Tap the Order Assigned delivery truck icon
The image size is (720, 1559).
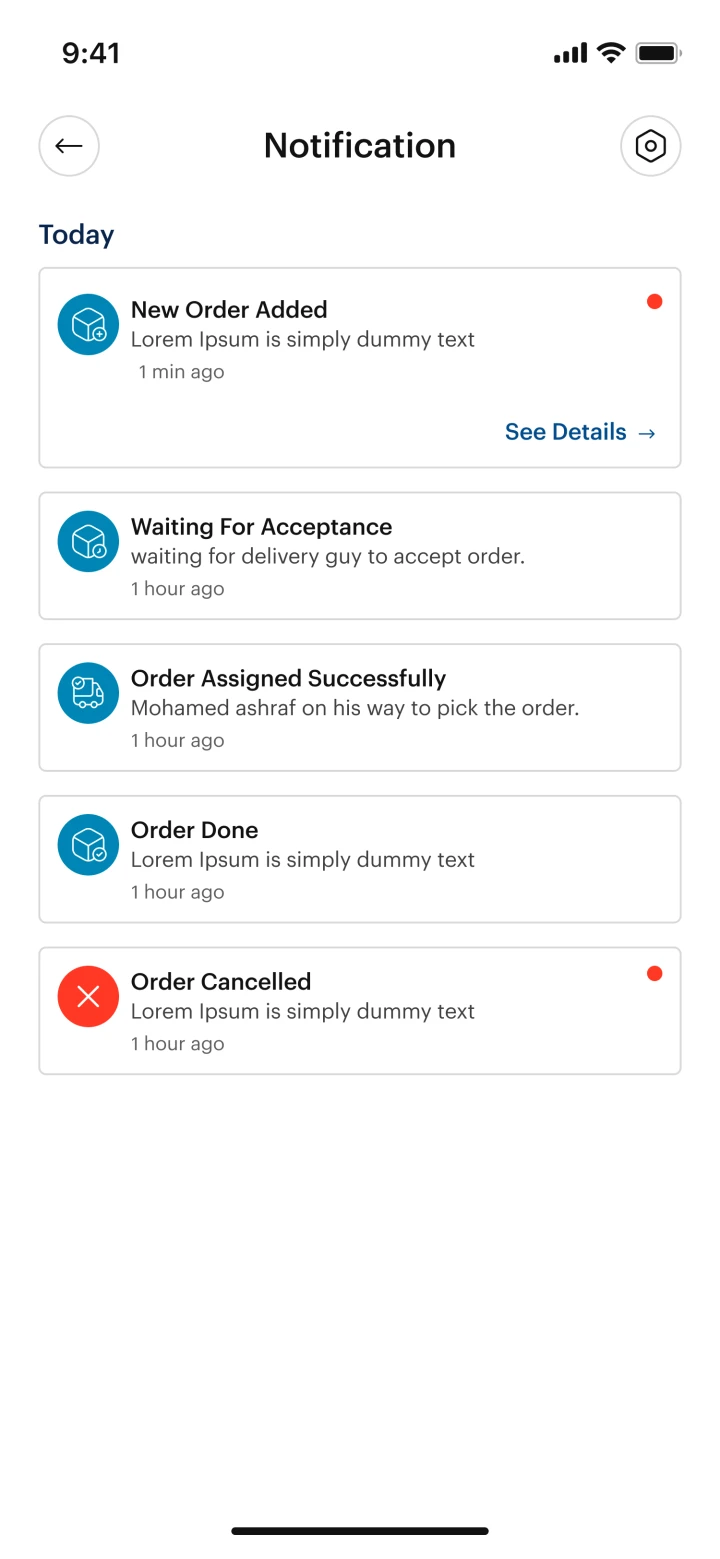pos(88,693)
